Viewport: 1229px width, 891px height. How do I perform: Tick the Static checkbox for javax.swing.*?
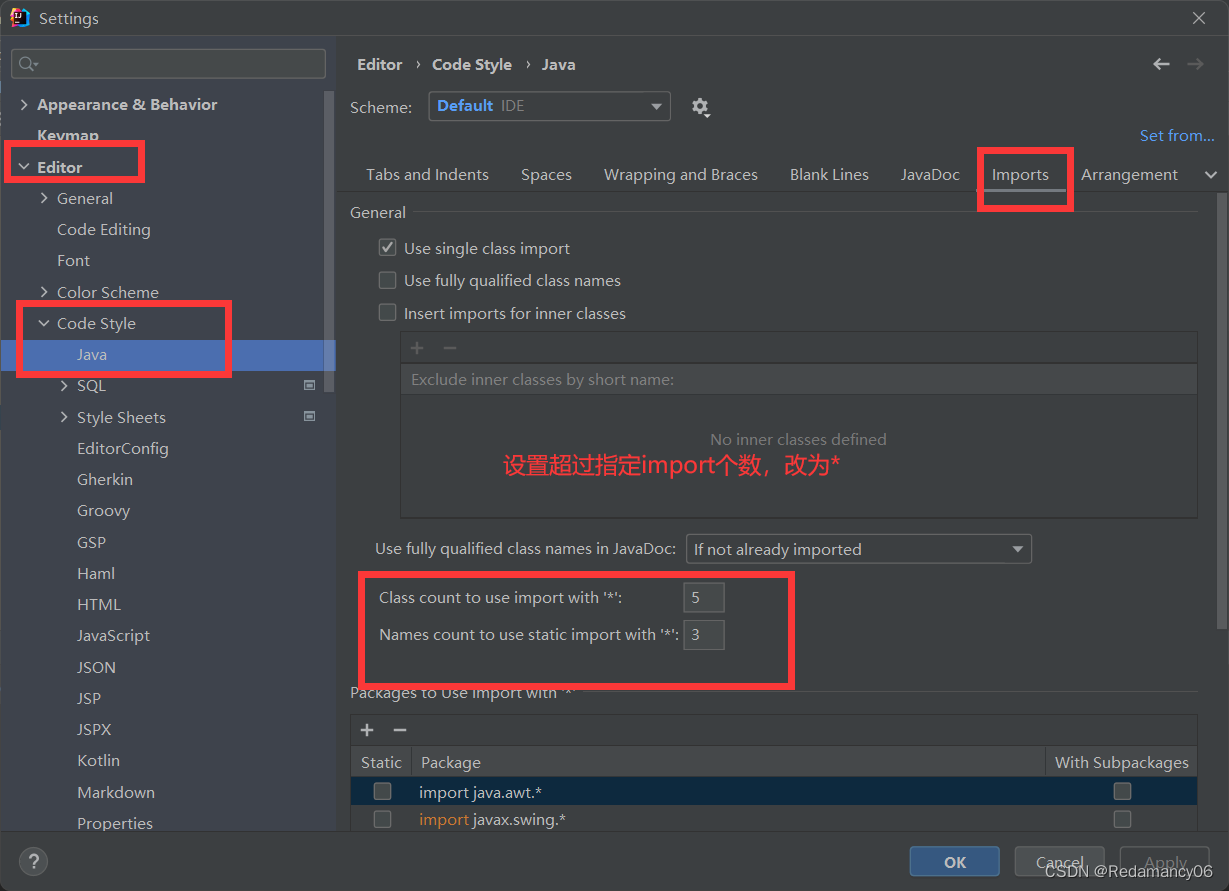(x=382, y=819)
